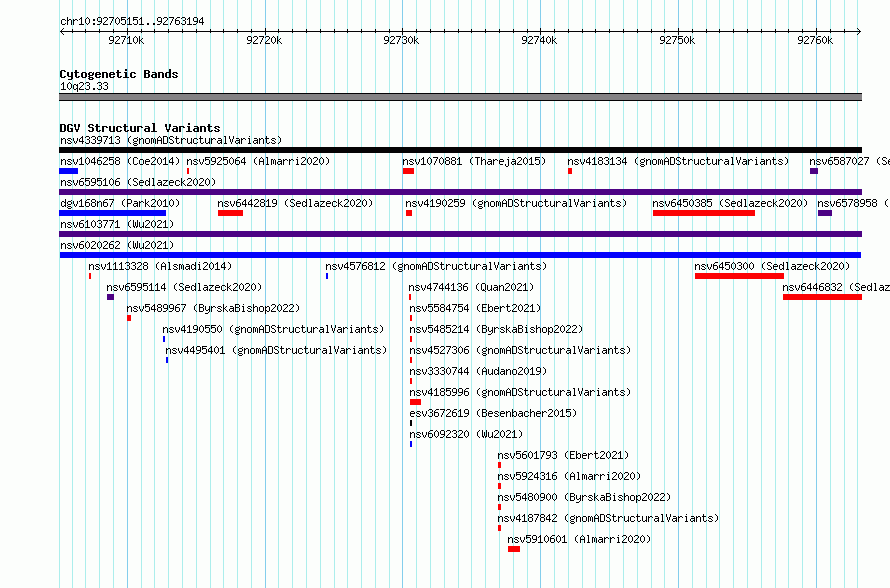Open nsv1070881 (Thareja2015) variant
890x588 pixels.
474,161
